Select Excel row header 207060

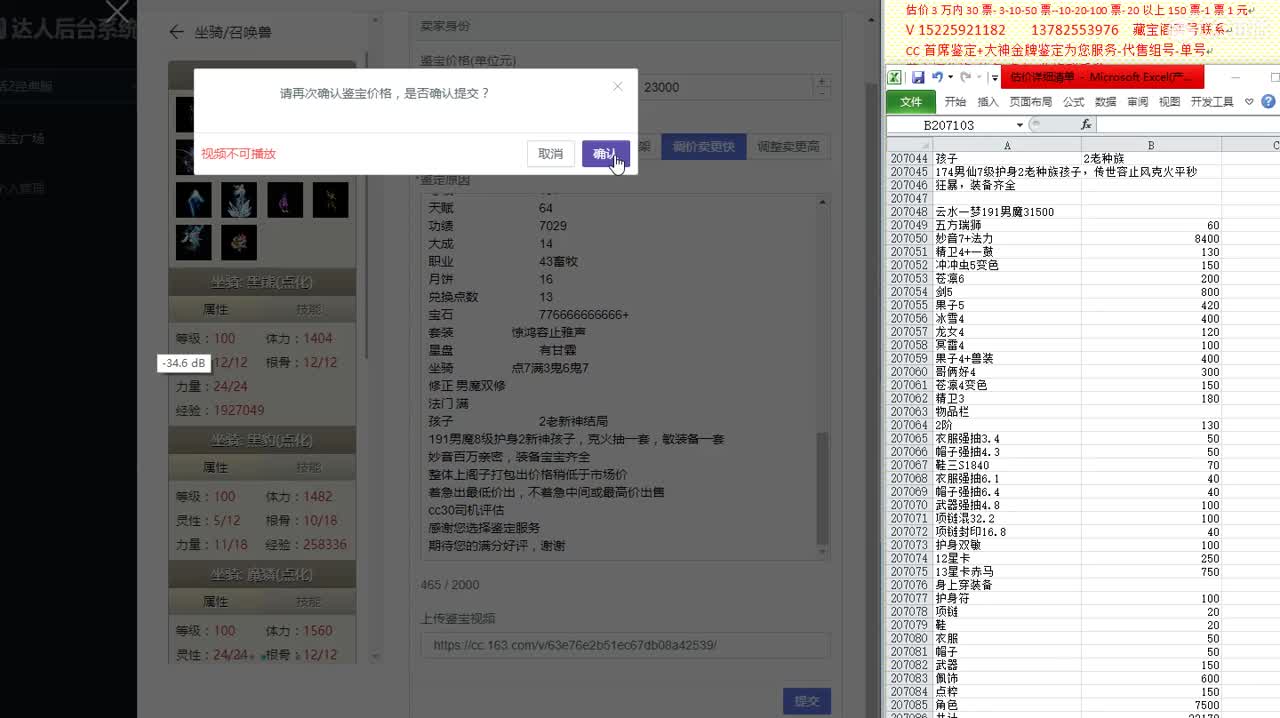pyautogui.click(x=909, y=372)
